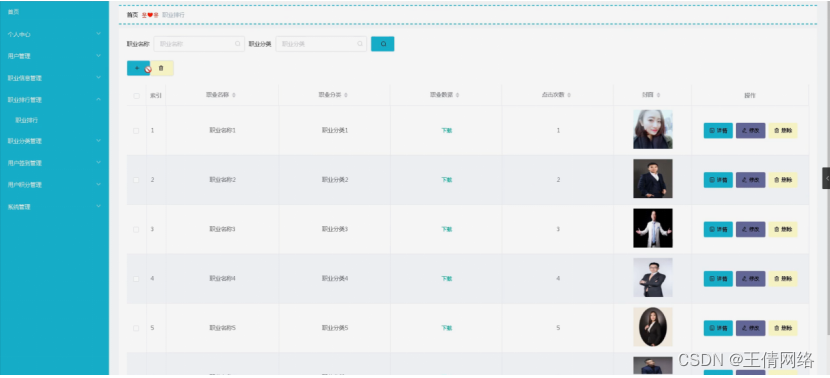Image resolution: width=830 pixels, height=378 pixels.
Task: Focus the 职业名称 search input field
Action: [x=199, y=44]
